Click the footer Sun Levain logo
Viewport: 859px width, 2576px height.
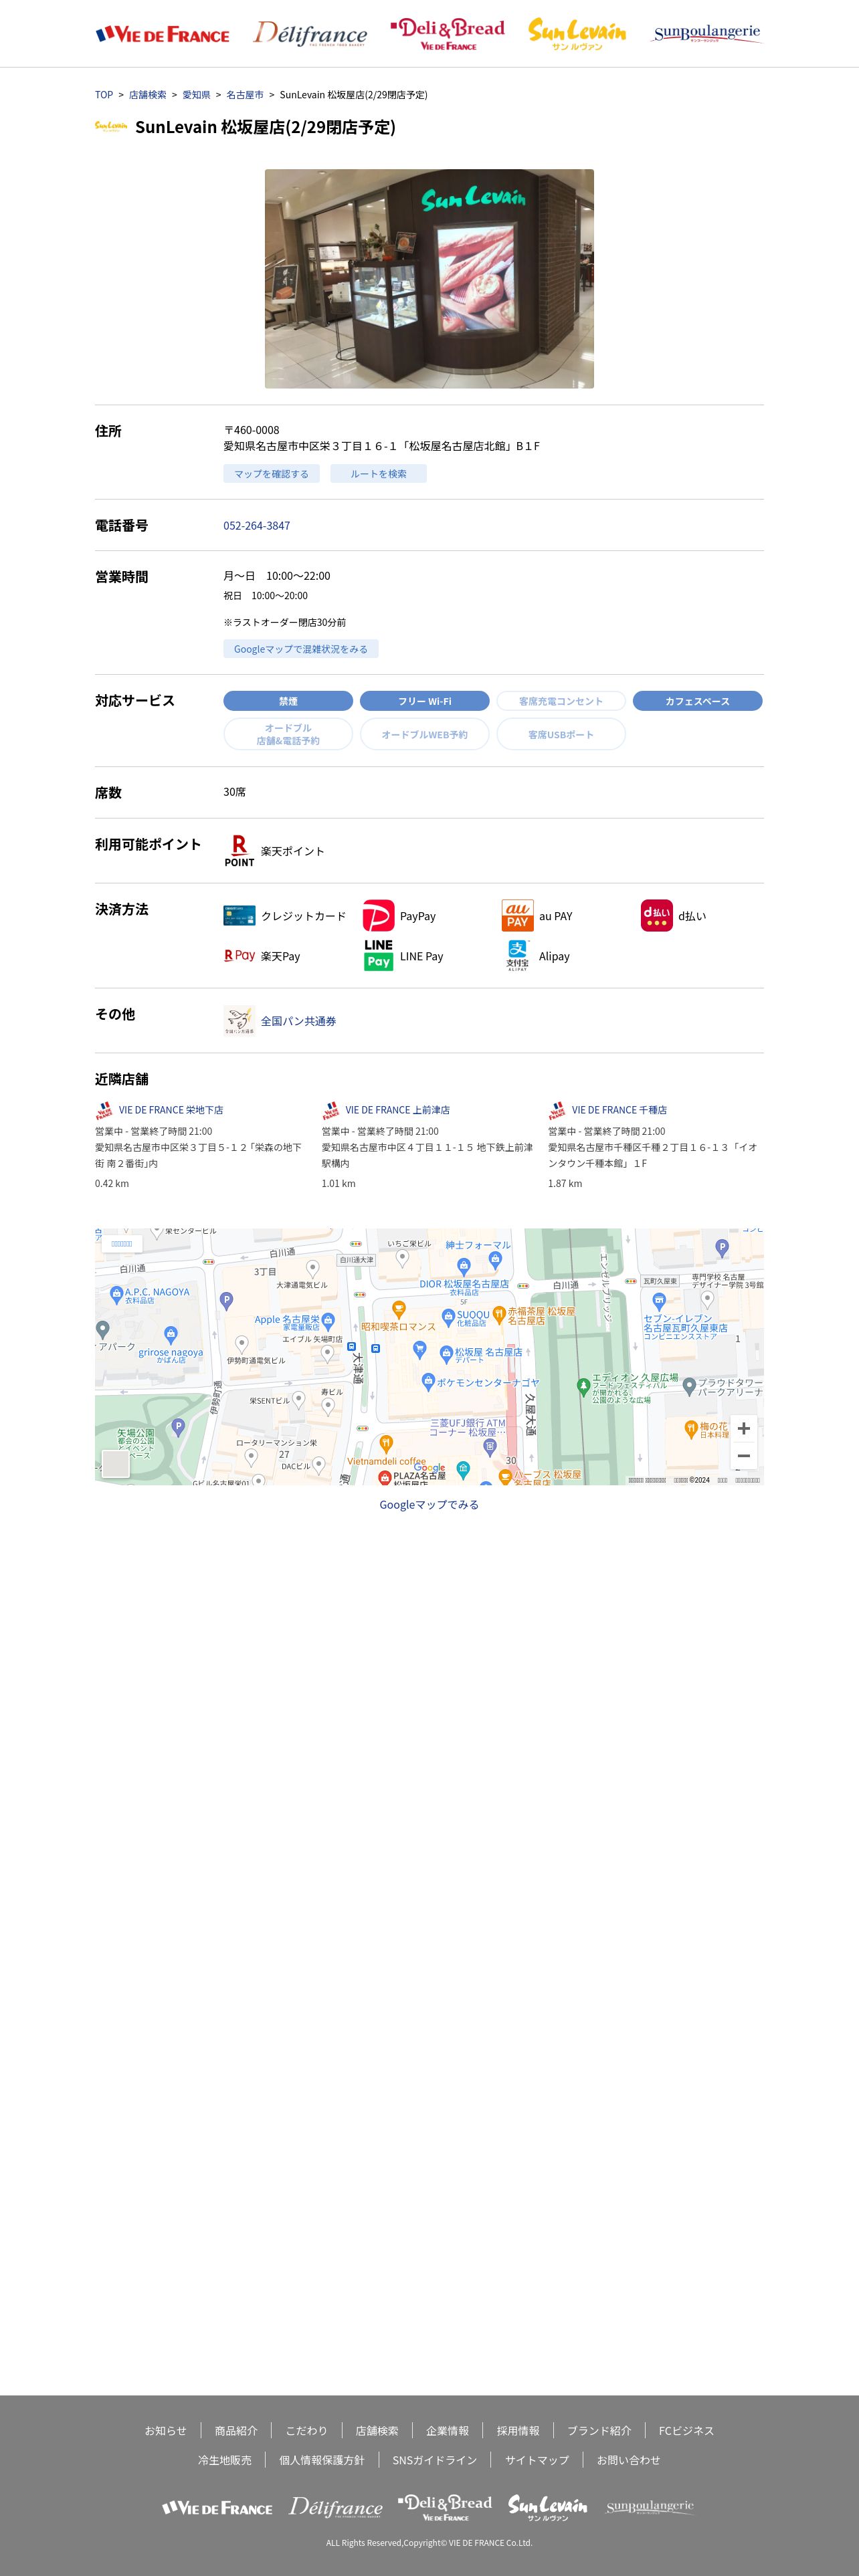pos(547,2507)
